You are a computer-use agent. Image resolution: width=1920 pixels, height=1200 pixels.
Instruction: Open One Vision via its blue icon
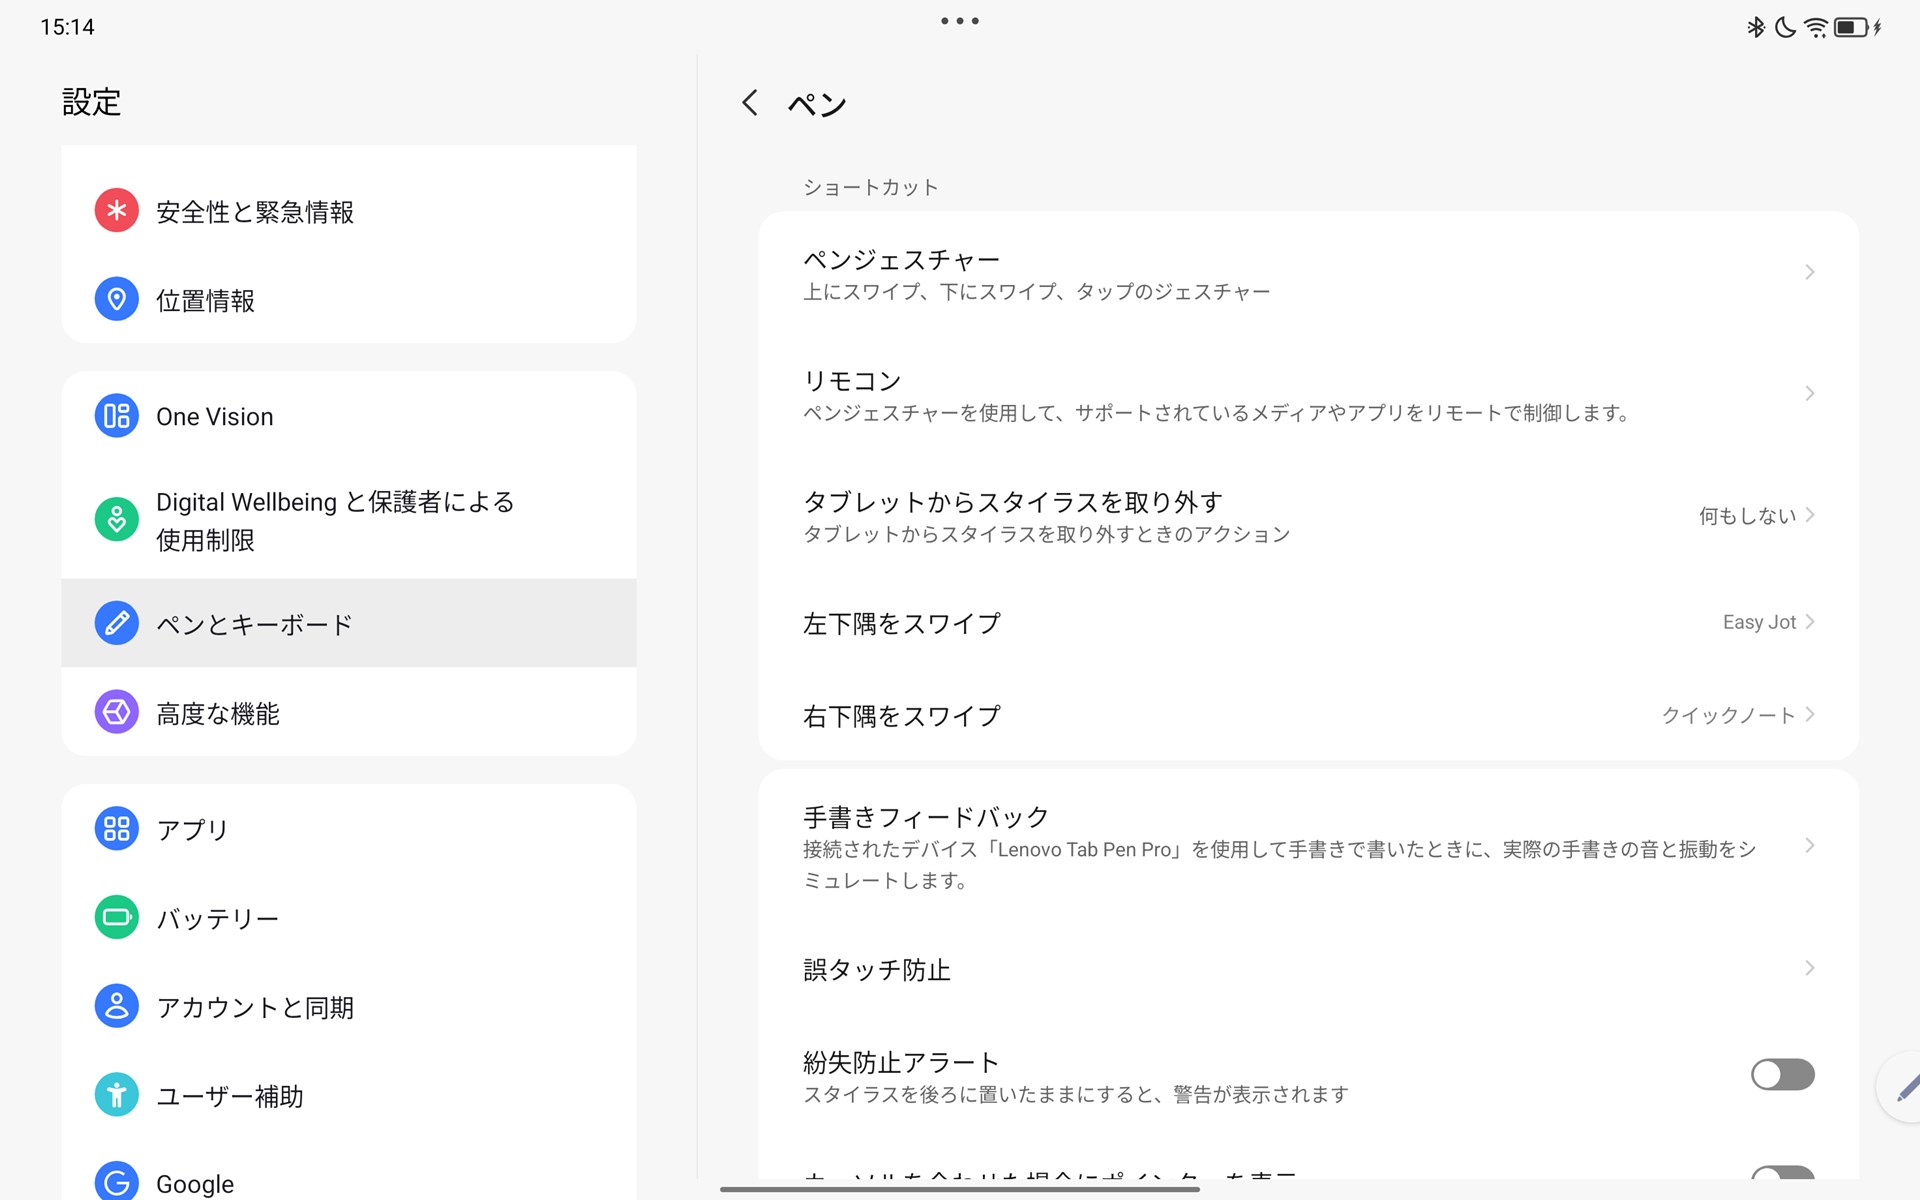point(116,416)
